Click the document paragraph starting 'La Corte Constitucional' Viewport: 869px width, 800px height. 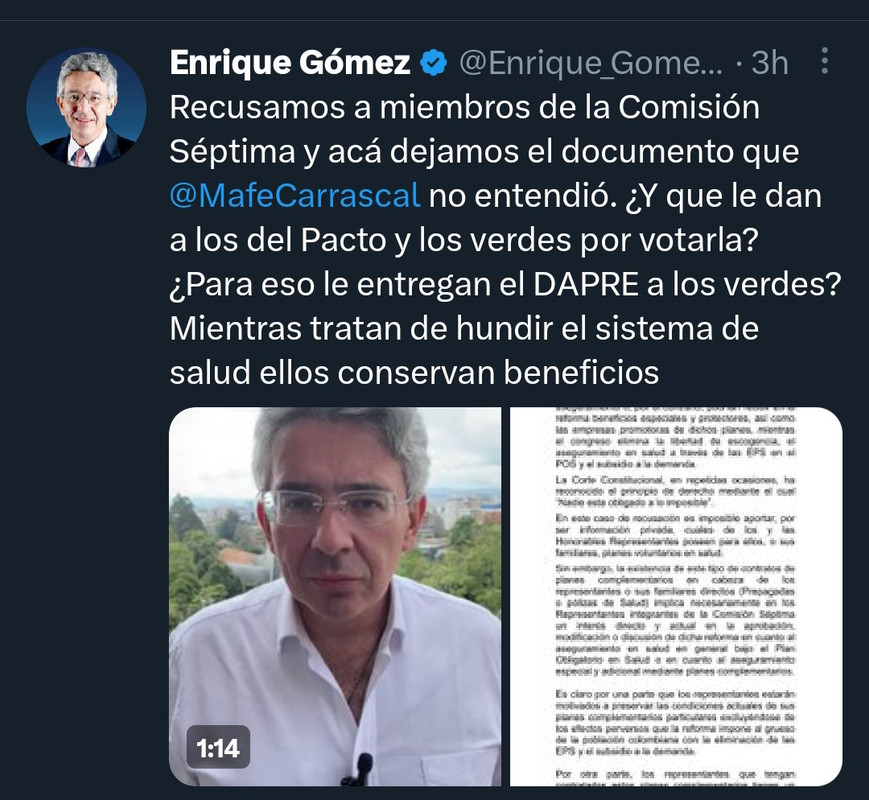click(676, 491)
